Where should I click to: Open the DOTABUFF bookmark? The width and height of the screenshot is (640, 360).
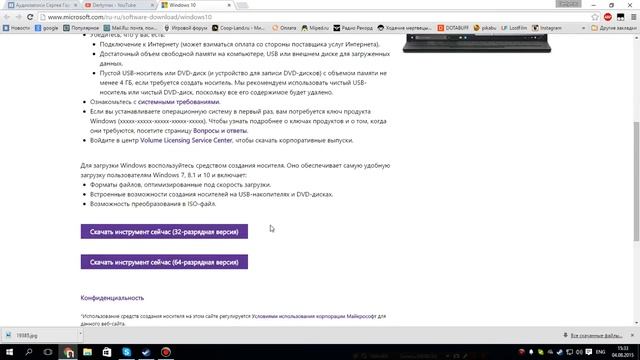[x=453, y=28]
